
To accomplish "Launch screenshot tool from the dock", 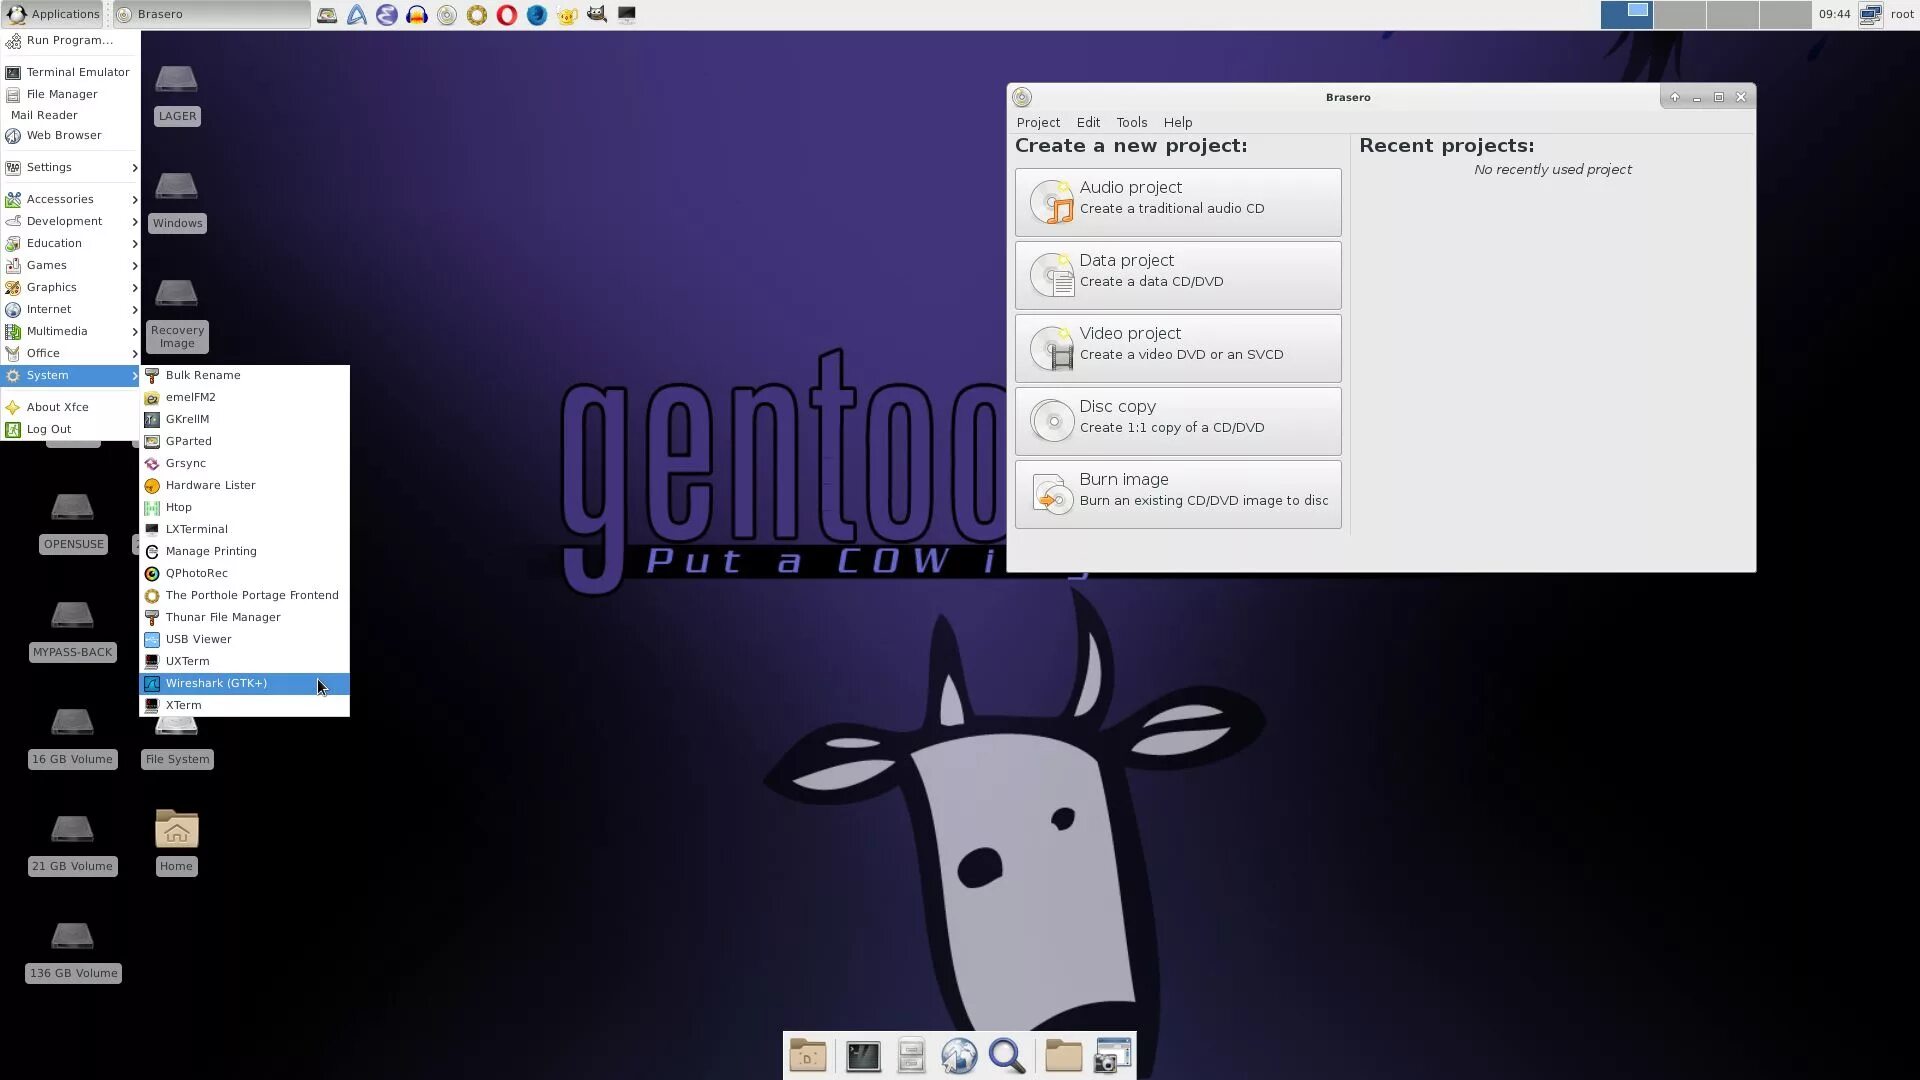I will [x=1112, y=1056].
